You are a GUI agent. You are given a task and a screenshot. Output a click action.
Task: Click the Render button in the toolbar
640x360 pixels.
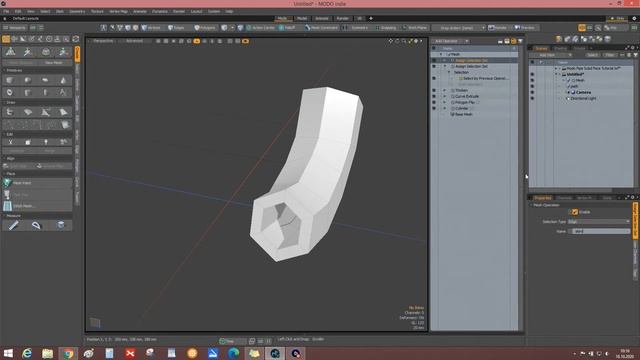498,28
